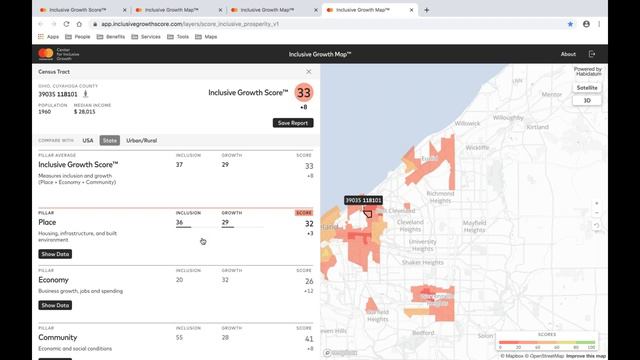Open the Maps bookmarks folder
Viewport: 640px width, 360px height.
(206, 37)
